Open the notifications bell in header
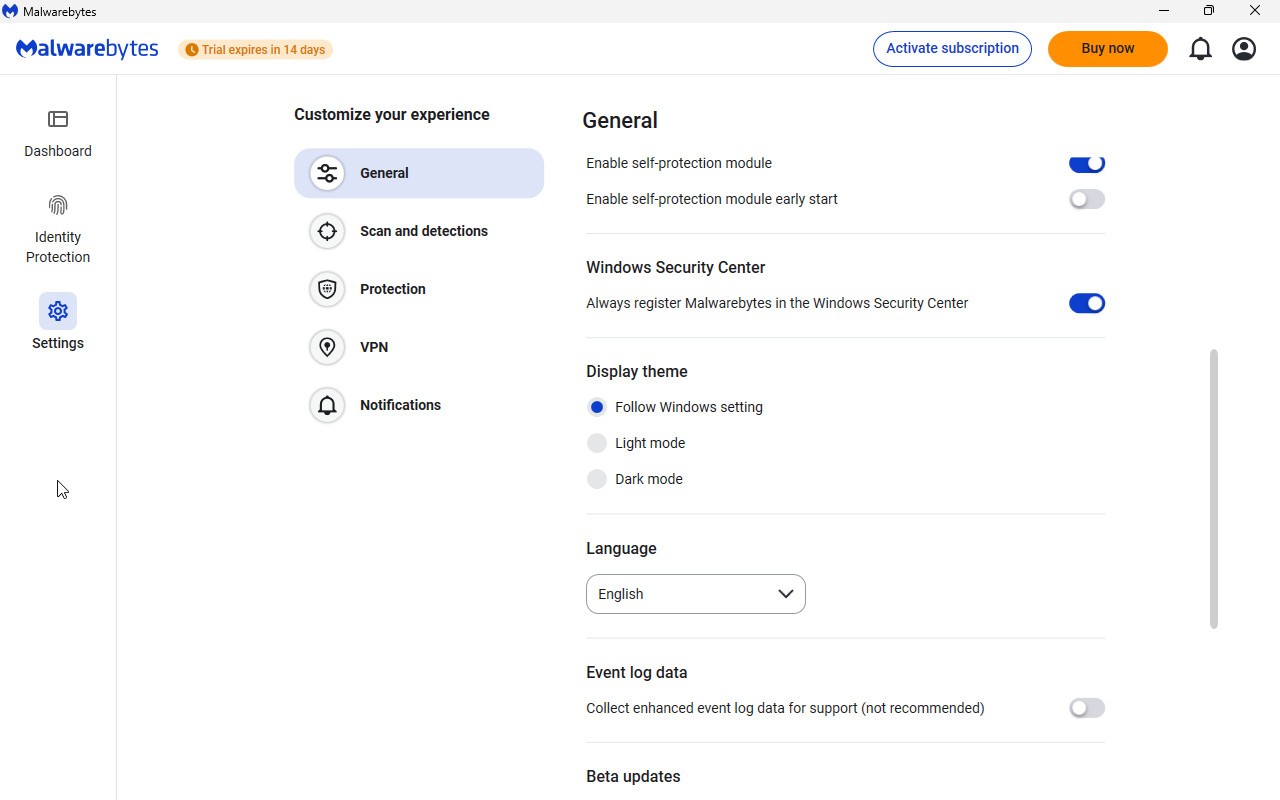The height and width of the screenshot is (800, 1280). [1200, 49]
